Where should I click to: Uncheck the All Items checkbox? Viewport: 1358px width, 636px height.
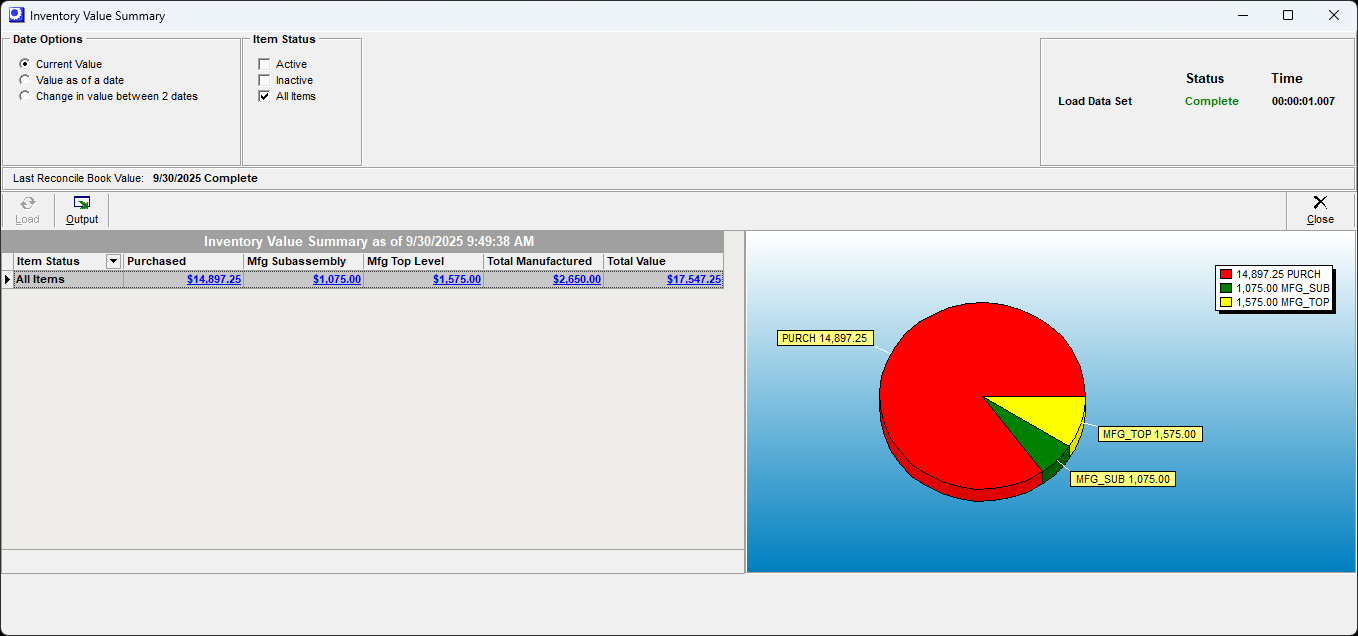click(264, 96)
